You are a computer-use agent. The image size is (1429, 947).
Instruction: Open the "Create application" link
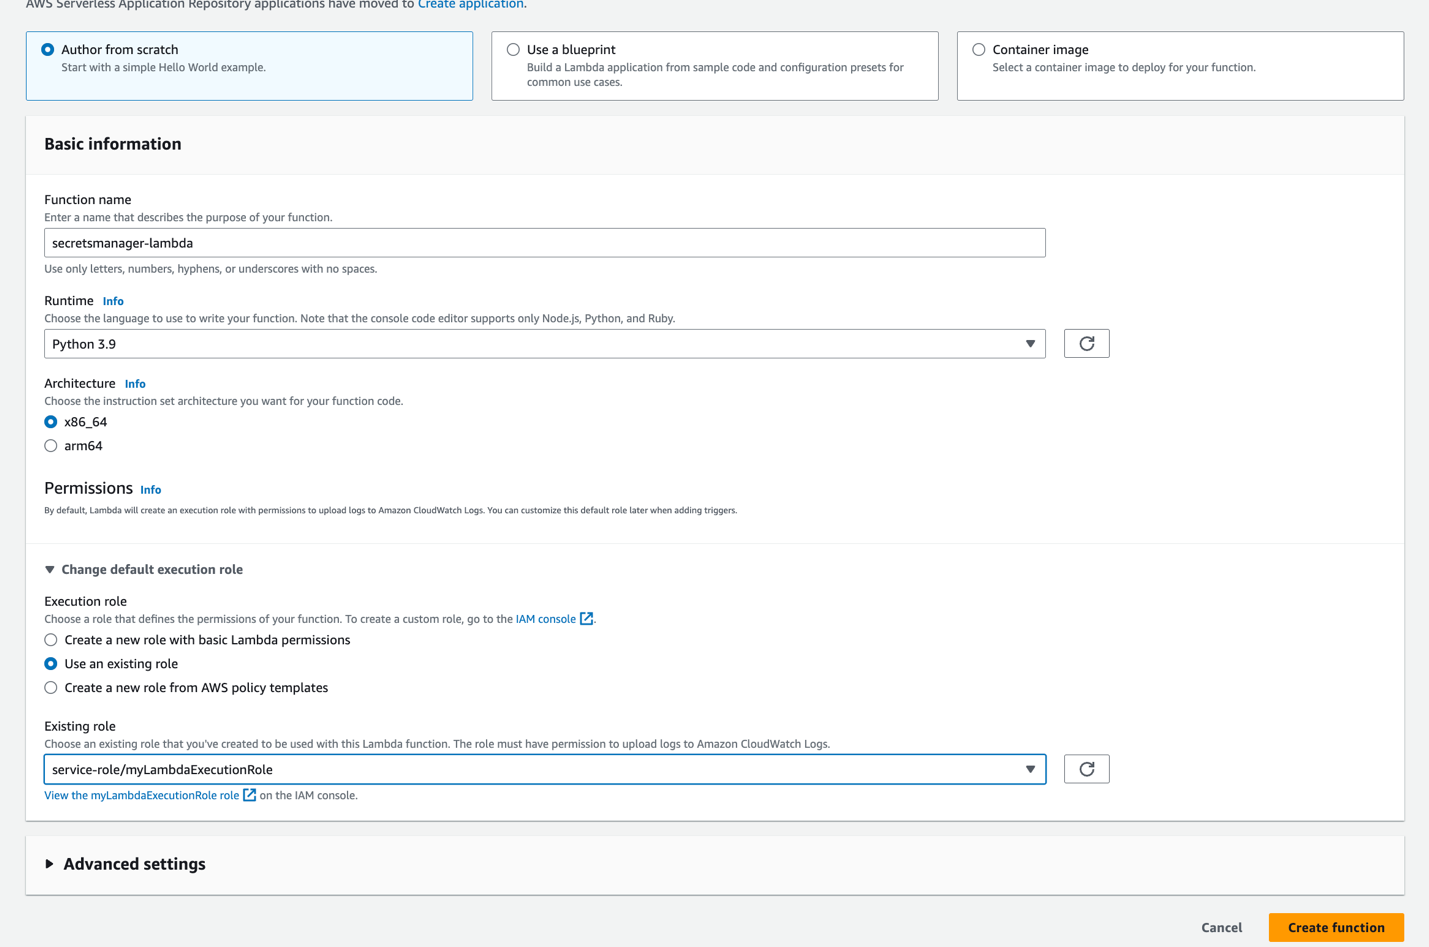coord(470,4)
